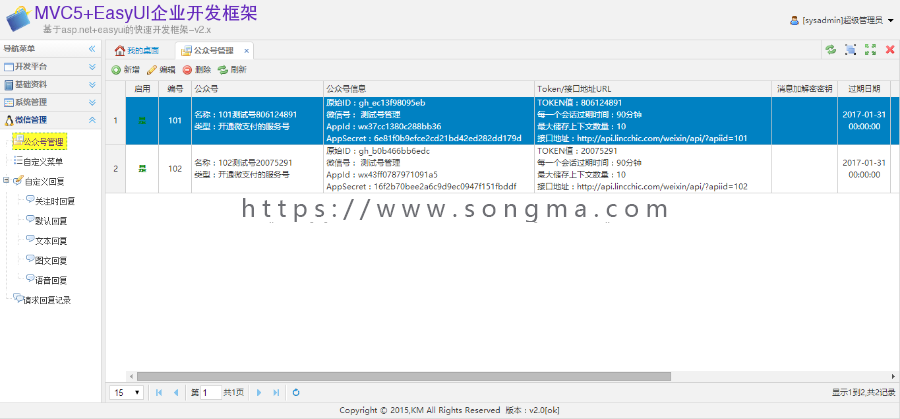This screenshot has height=419, width=900.
Task: Open 请求回复记录 tree item
Action: pos(42,300)
